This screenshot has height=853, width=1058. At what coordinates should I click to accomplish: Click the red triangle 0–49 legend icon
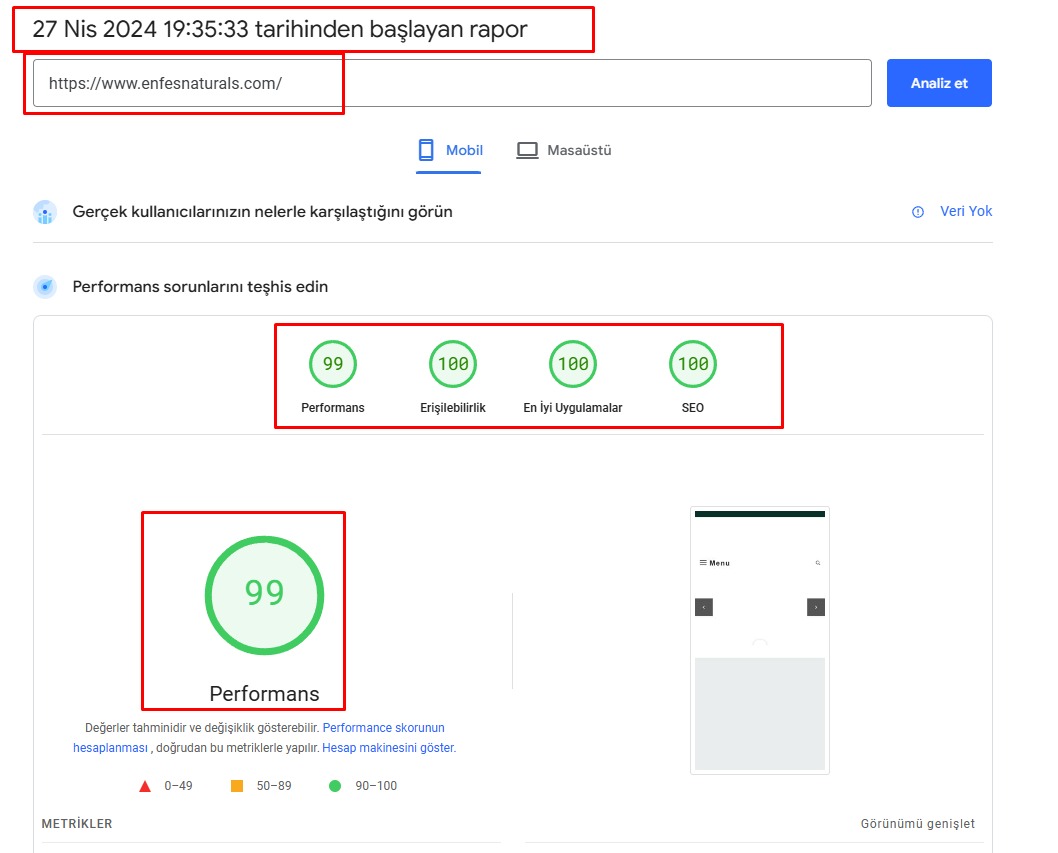(145, 786)
